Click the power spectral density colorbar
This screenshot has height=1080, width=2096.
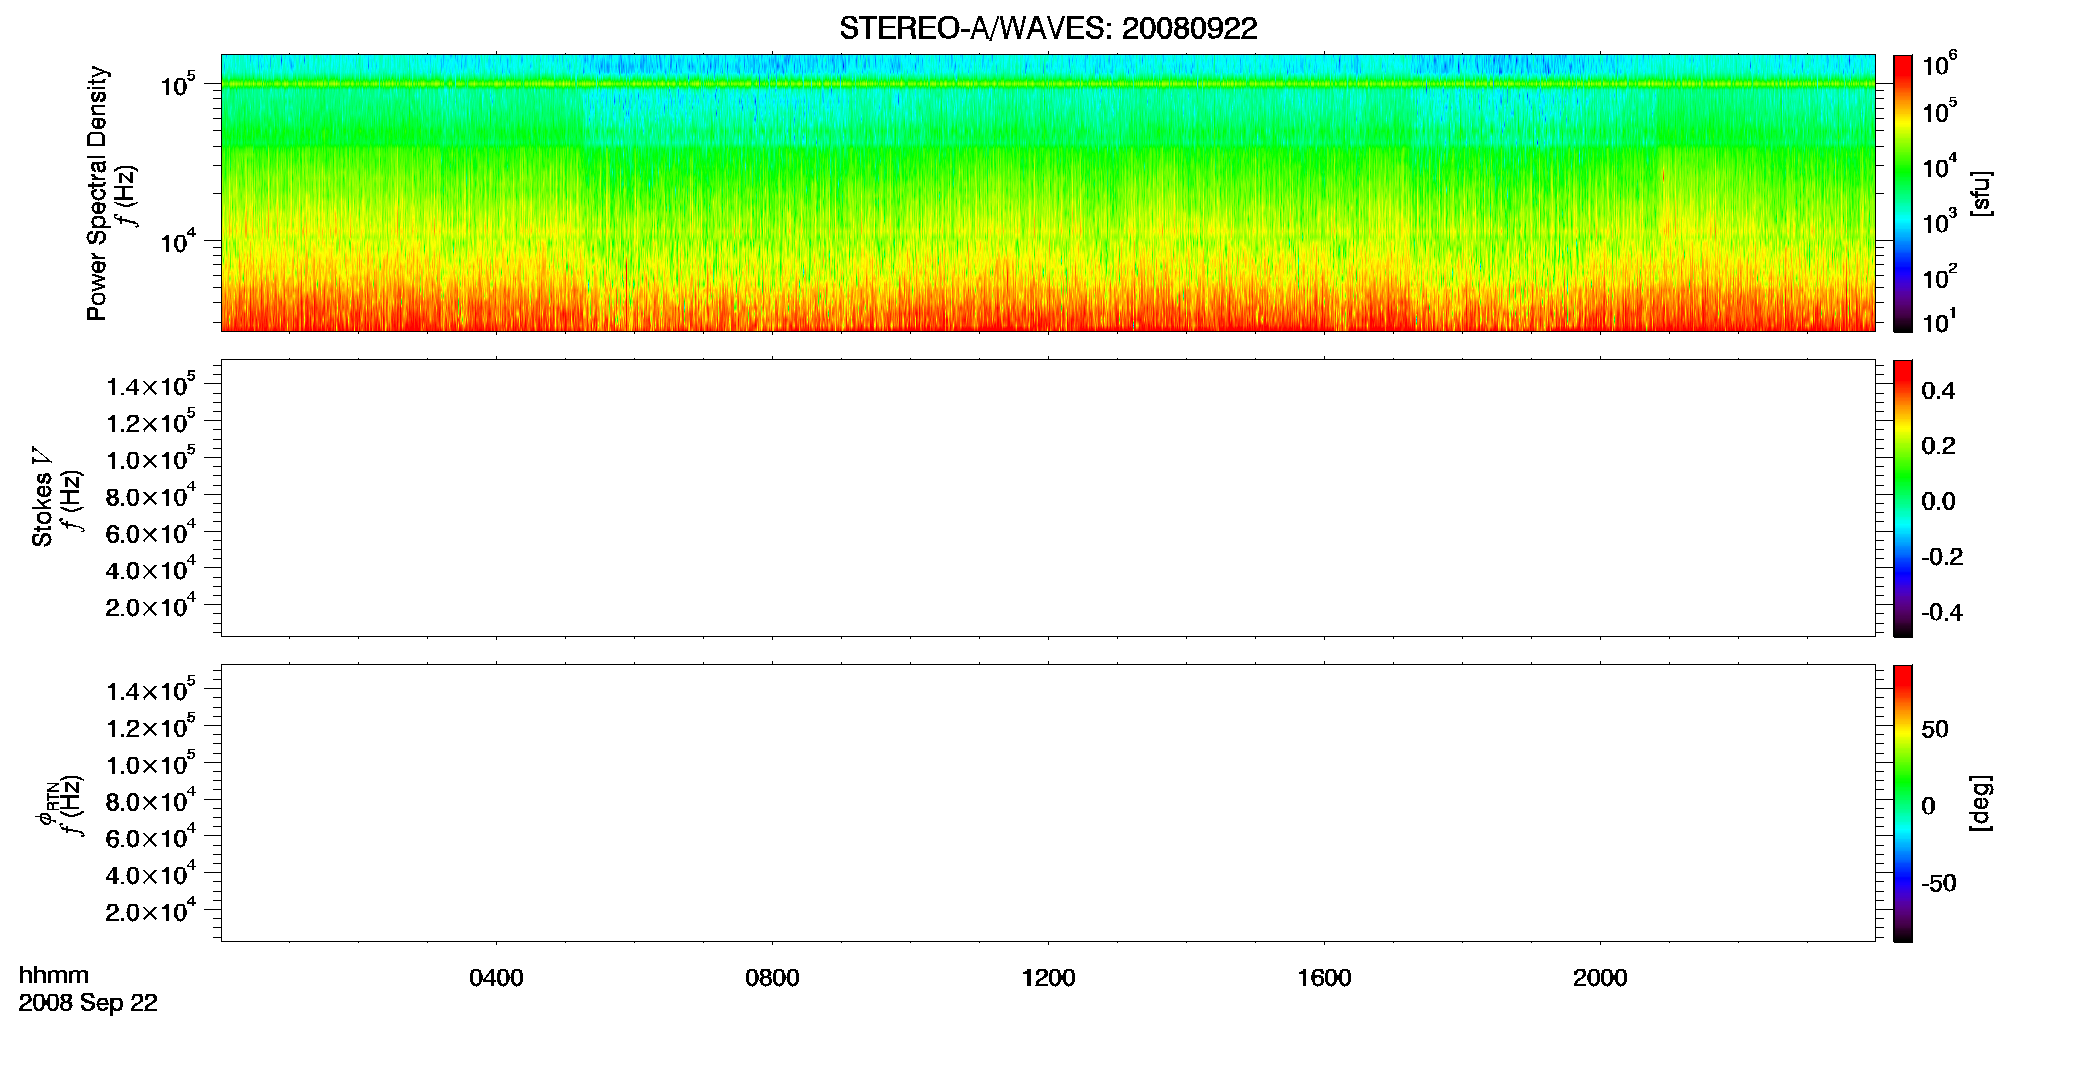[x=1903, y=193]
